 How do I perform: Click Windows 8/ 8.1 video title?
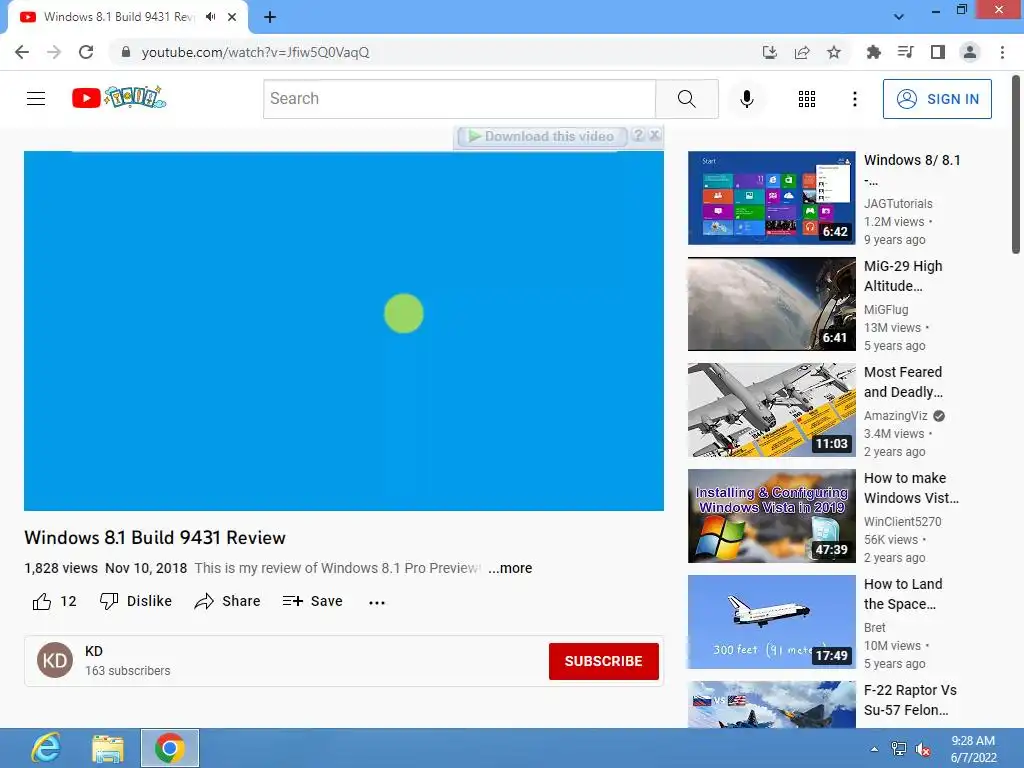pos(912,170)
